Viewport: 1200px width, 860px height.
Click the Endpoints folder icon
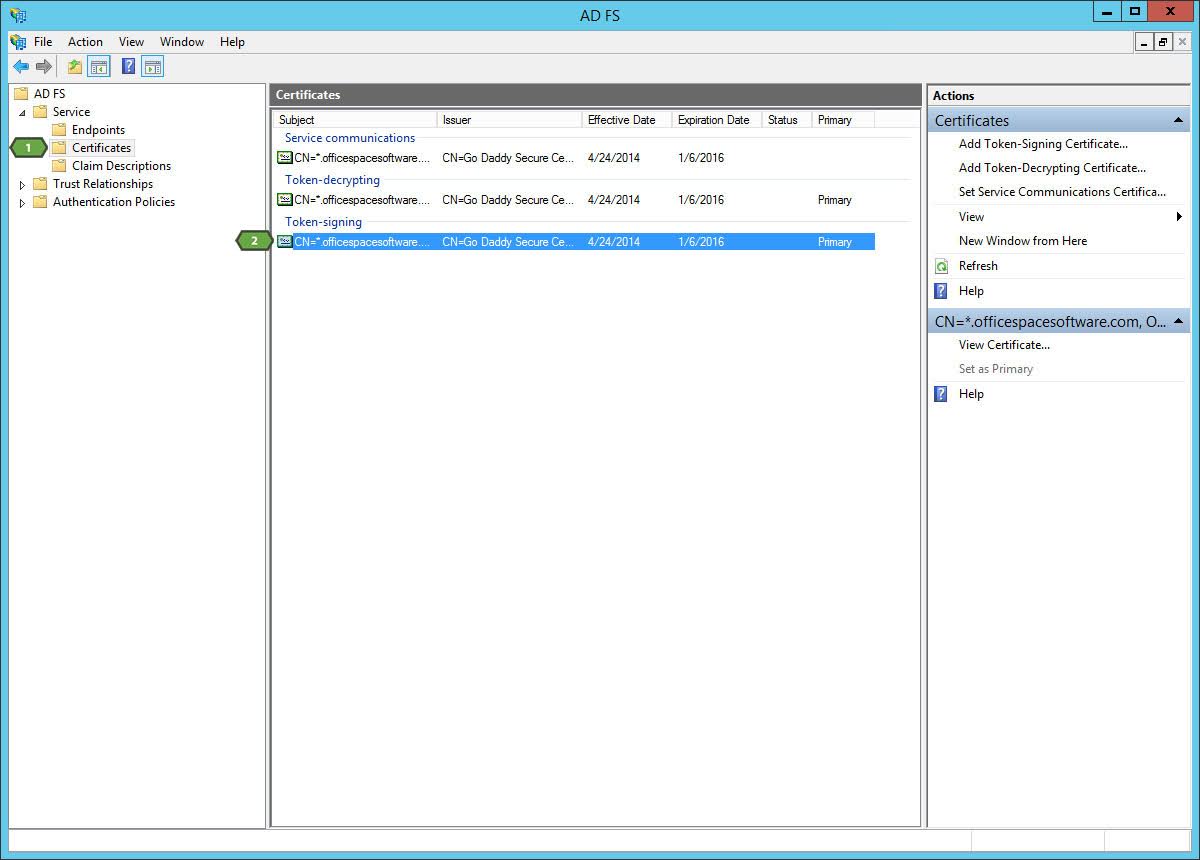coord(59,130)
